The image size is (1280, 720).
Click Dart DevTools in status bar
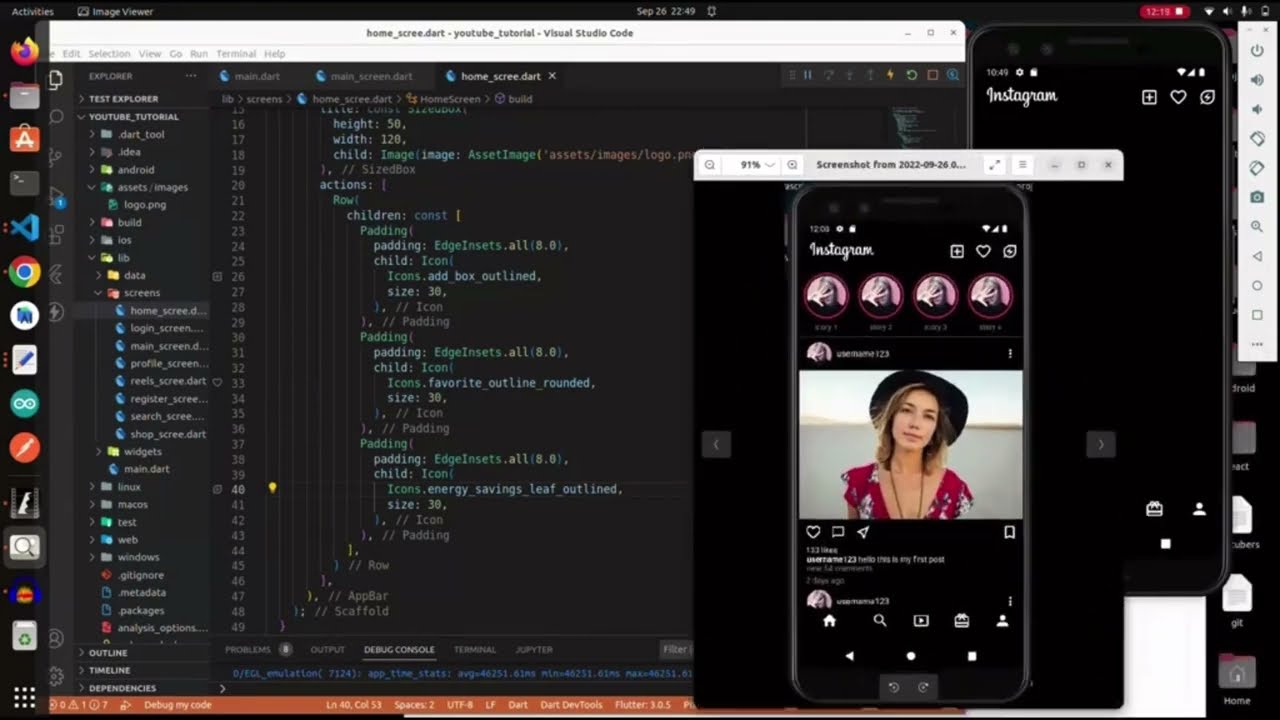pos(570,705)
